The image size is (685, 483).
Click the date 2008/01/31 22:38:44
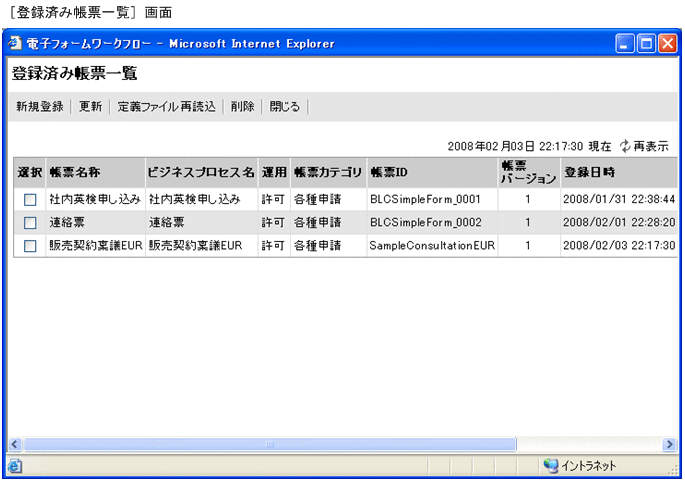[619, 200]
